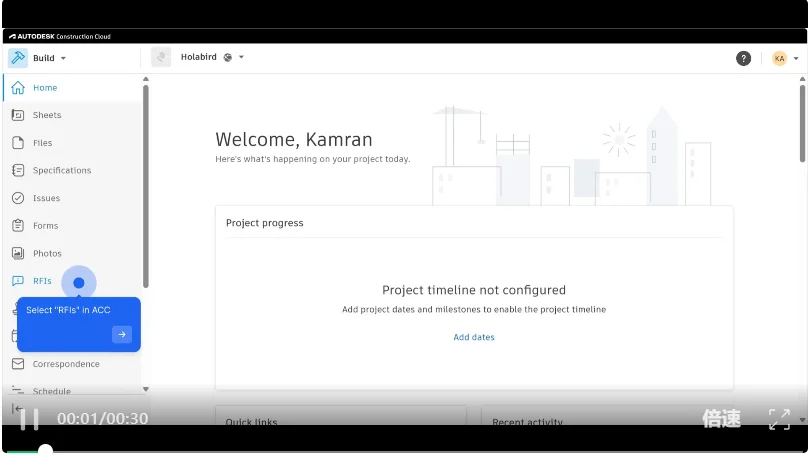Select the Photos icon in sidebar
Image resolution: width=810 pixels, height=455 pixels.
pyautogui.click(x=18, y=253)
